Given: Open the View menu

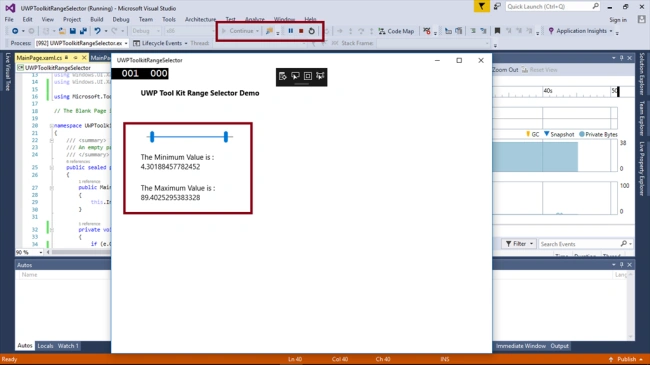Looking at the screenshot, I should coord(47,19).
